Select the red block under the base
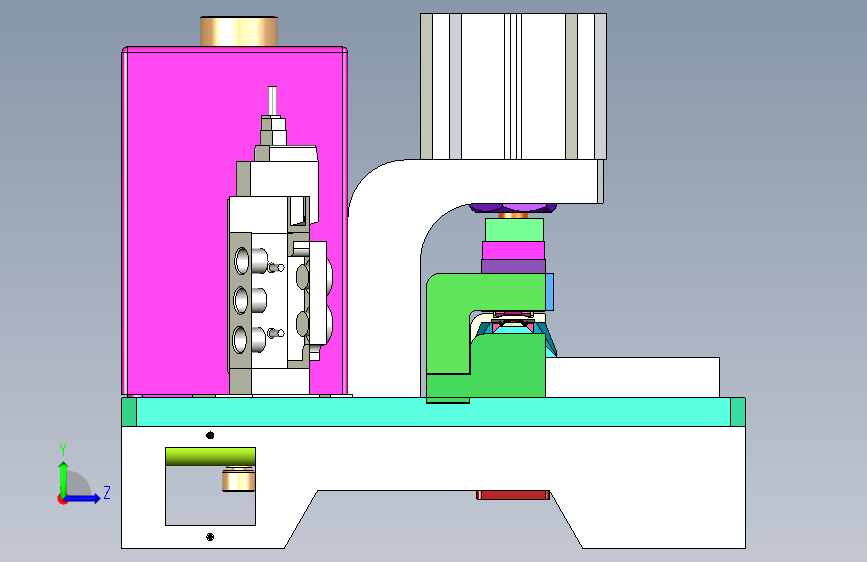Viewport: 867px width, 562px height. [x=513, y=495]
